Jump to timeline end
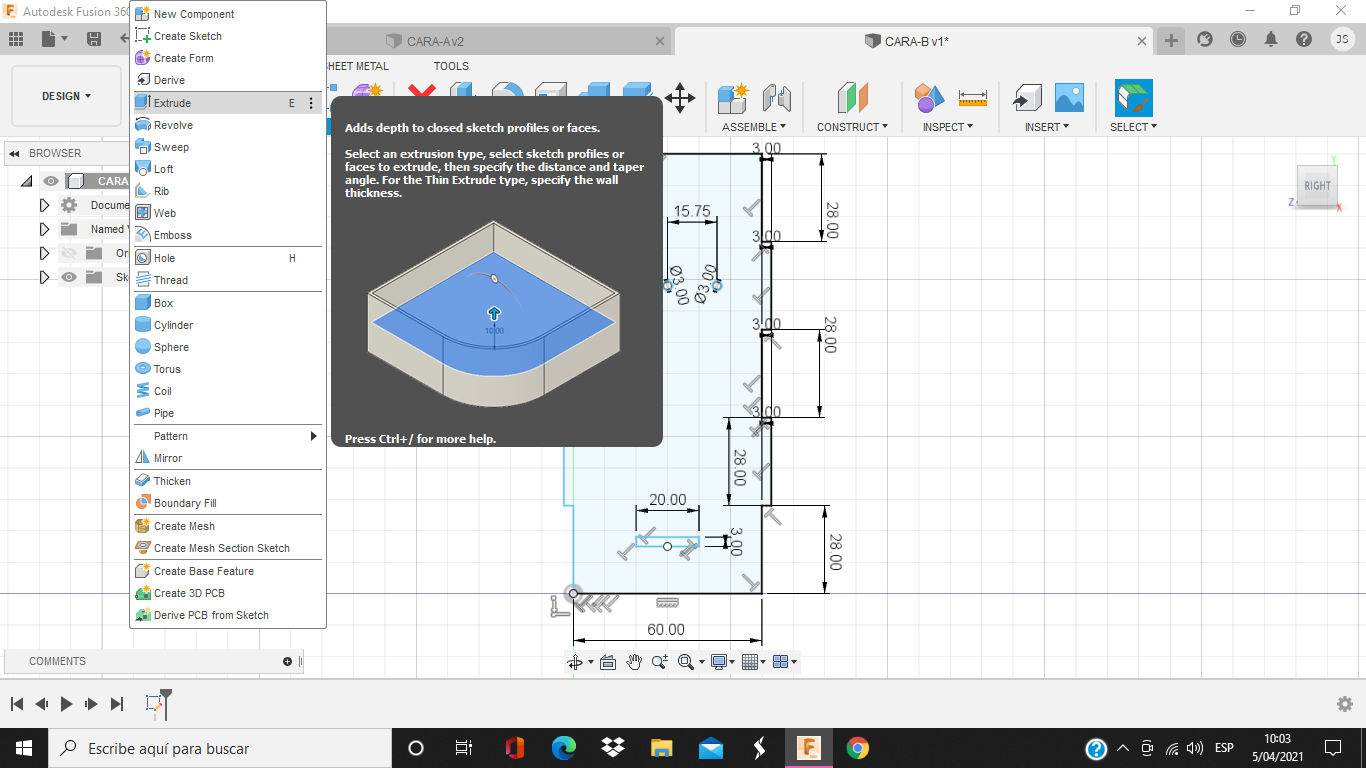1366x768 pixels. pos(116,704)
